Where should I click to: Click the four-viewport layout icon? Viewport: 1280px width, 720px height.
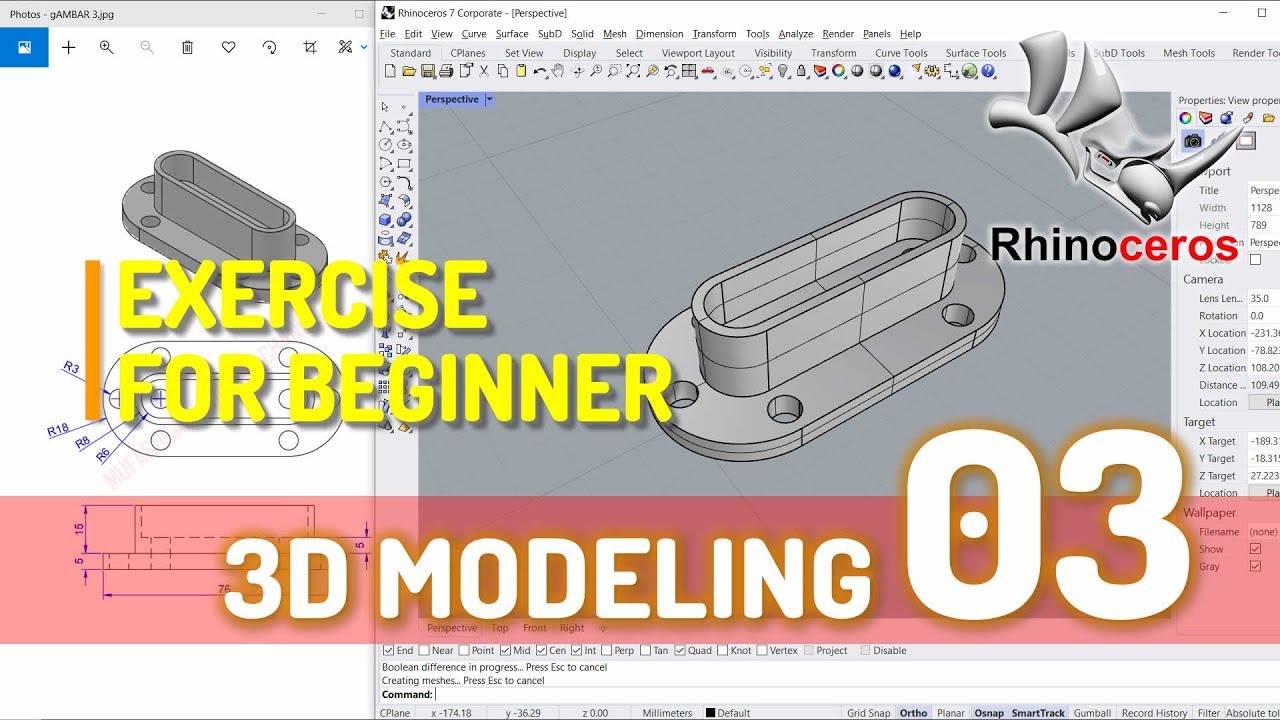tap(688, 71)
